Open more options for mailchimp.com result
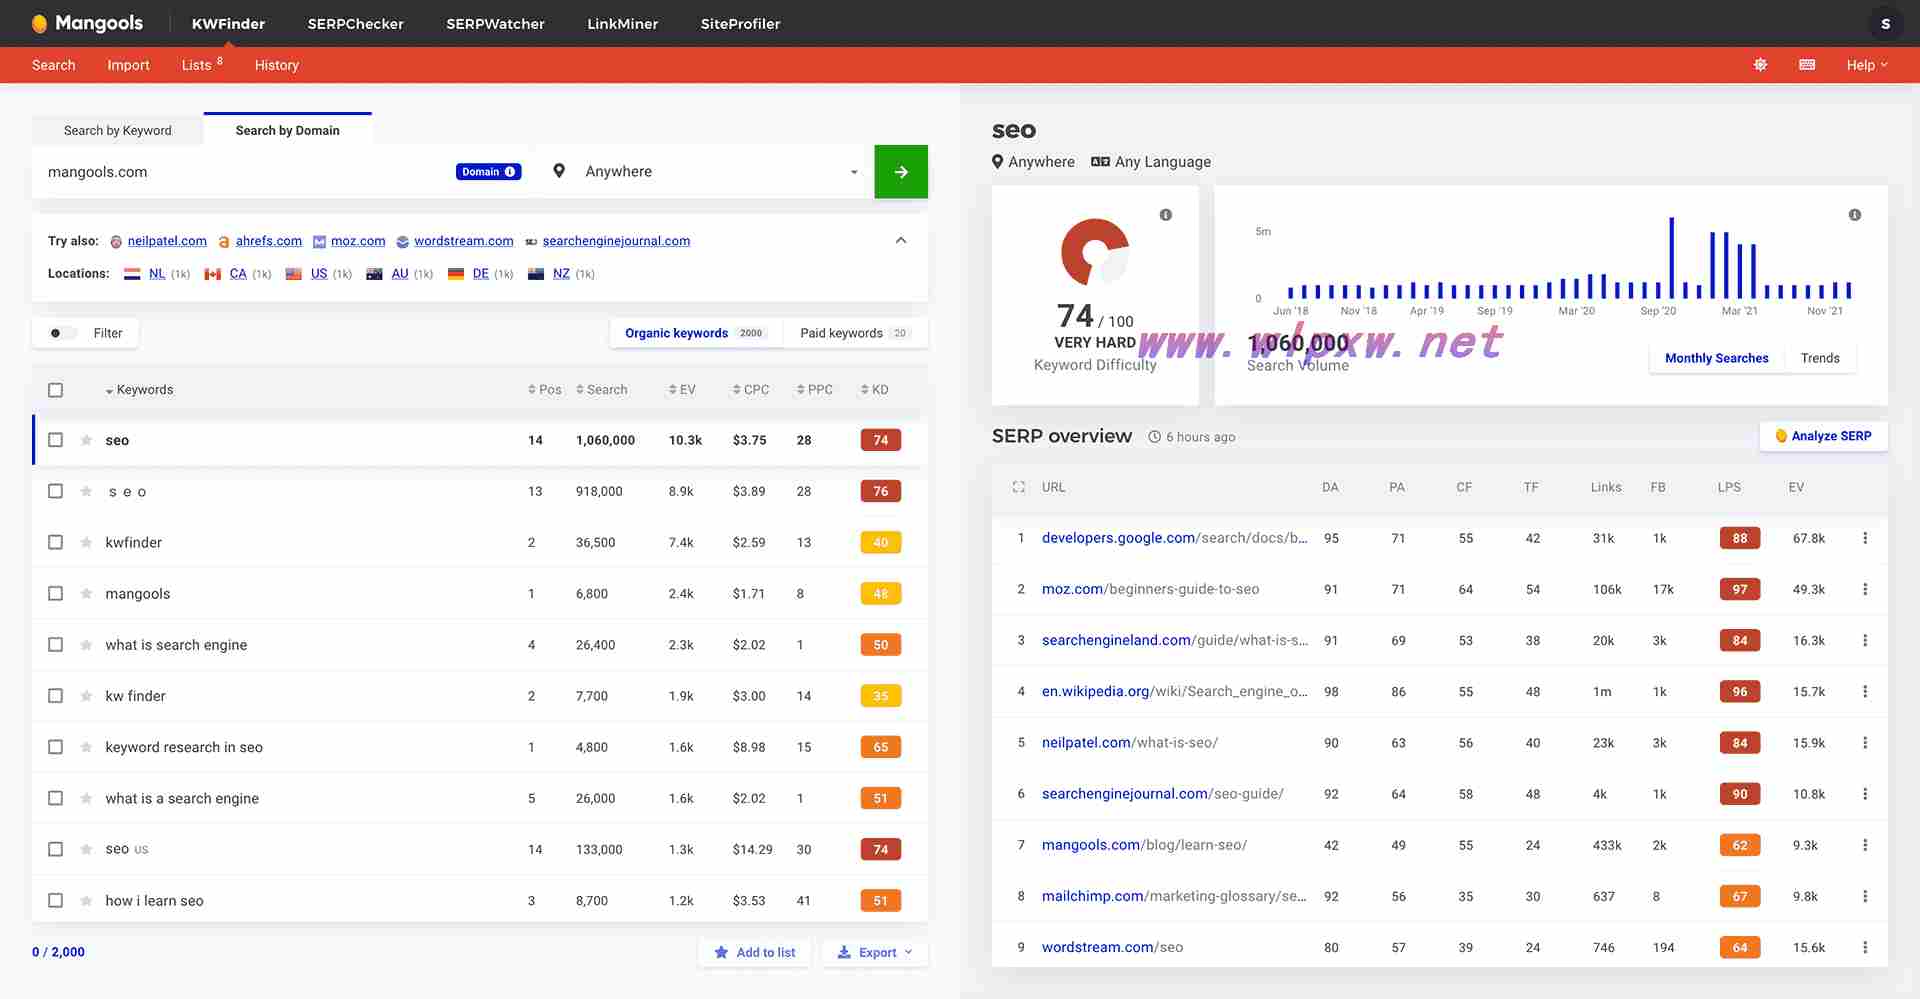This screenshot has height=999, width=1920. click(x=1865, y=896)
